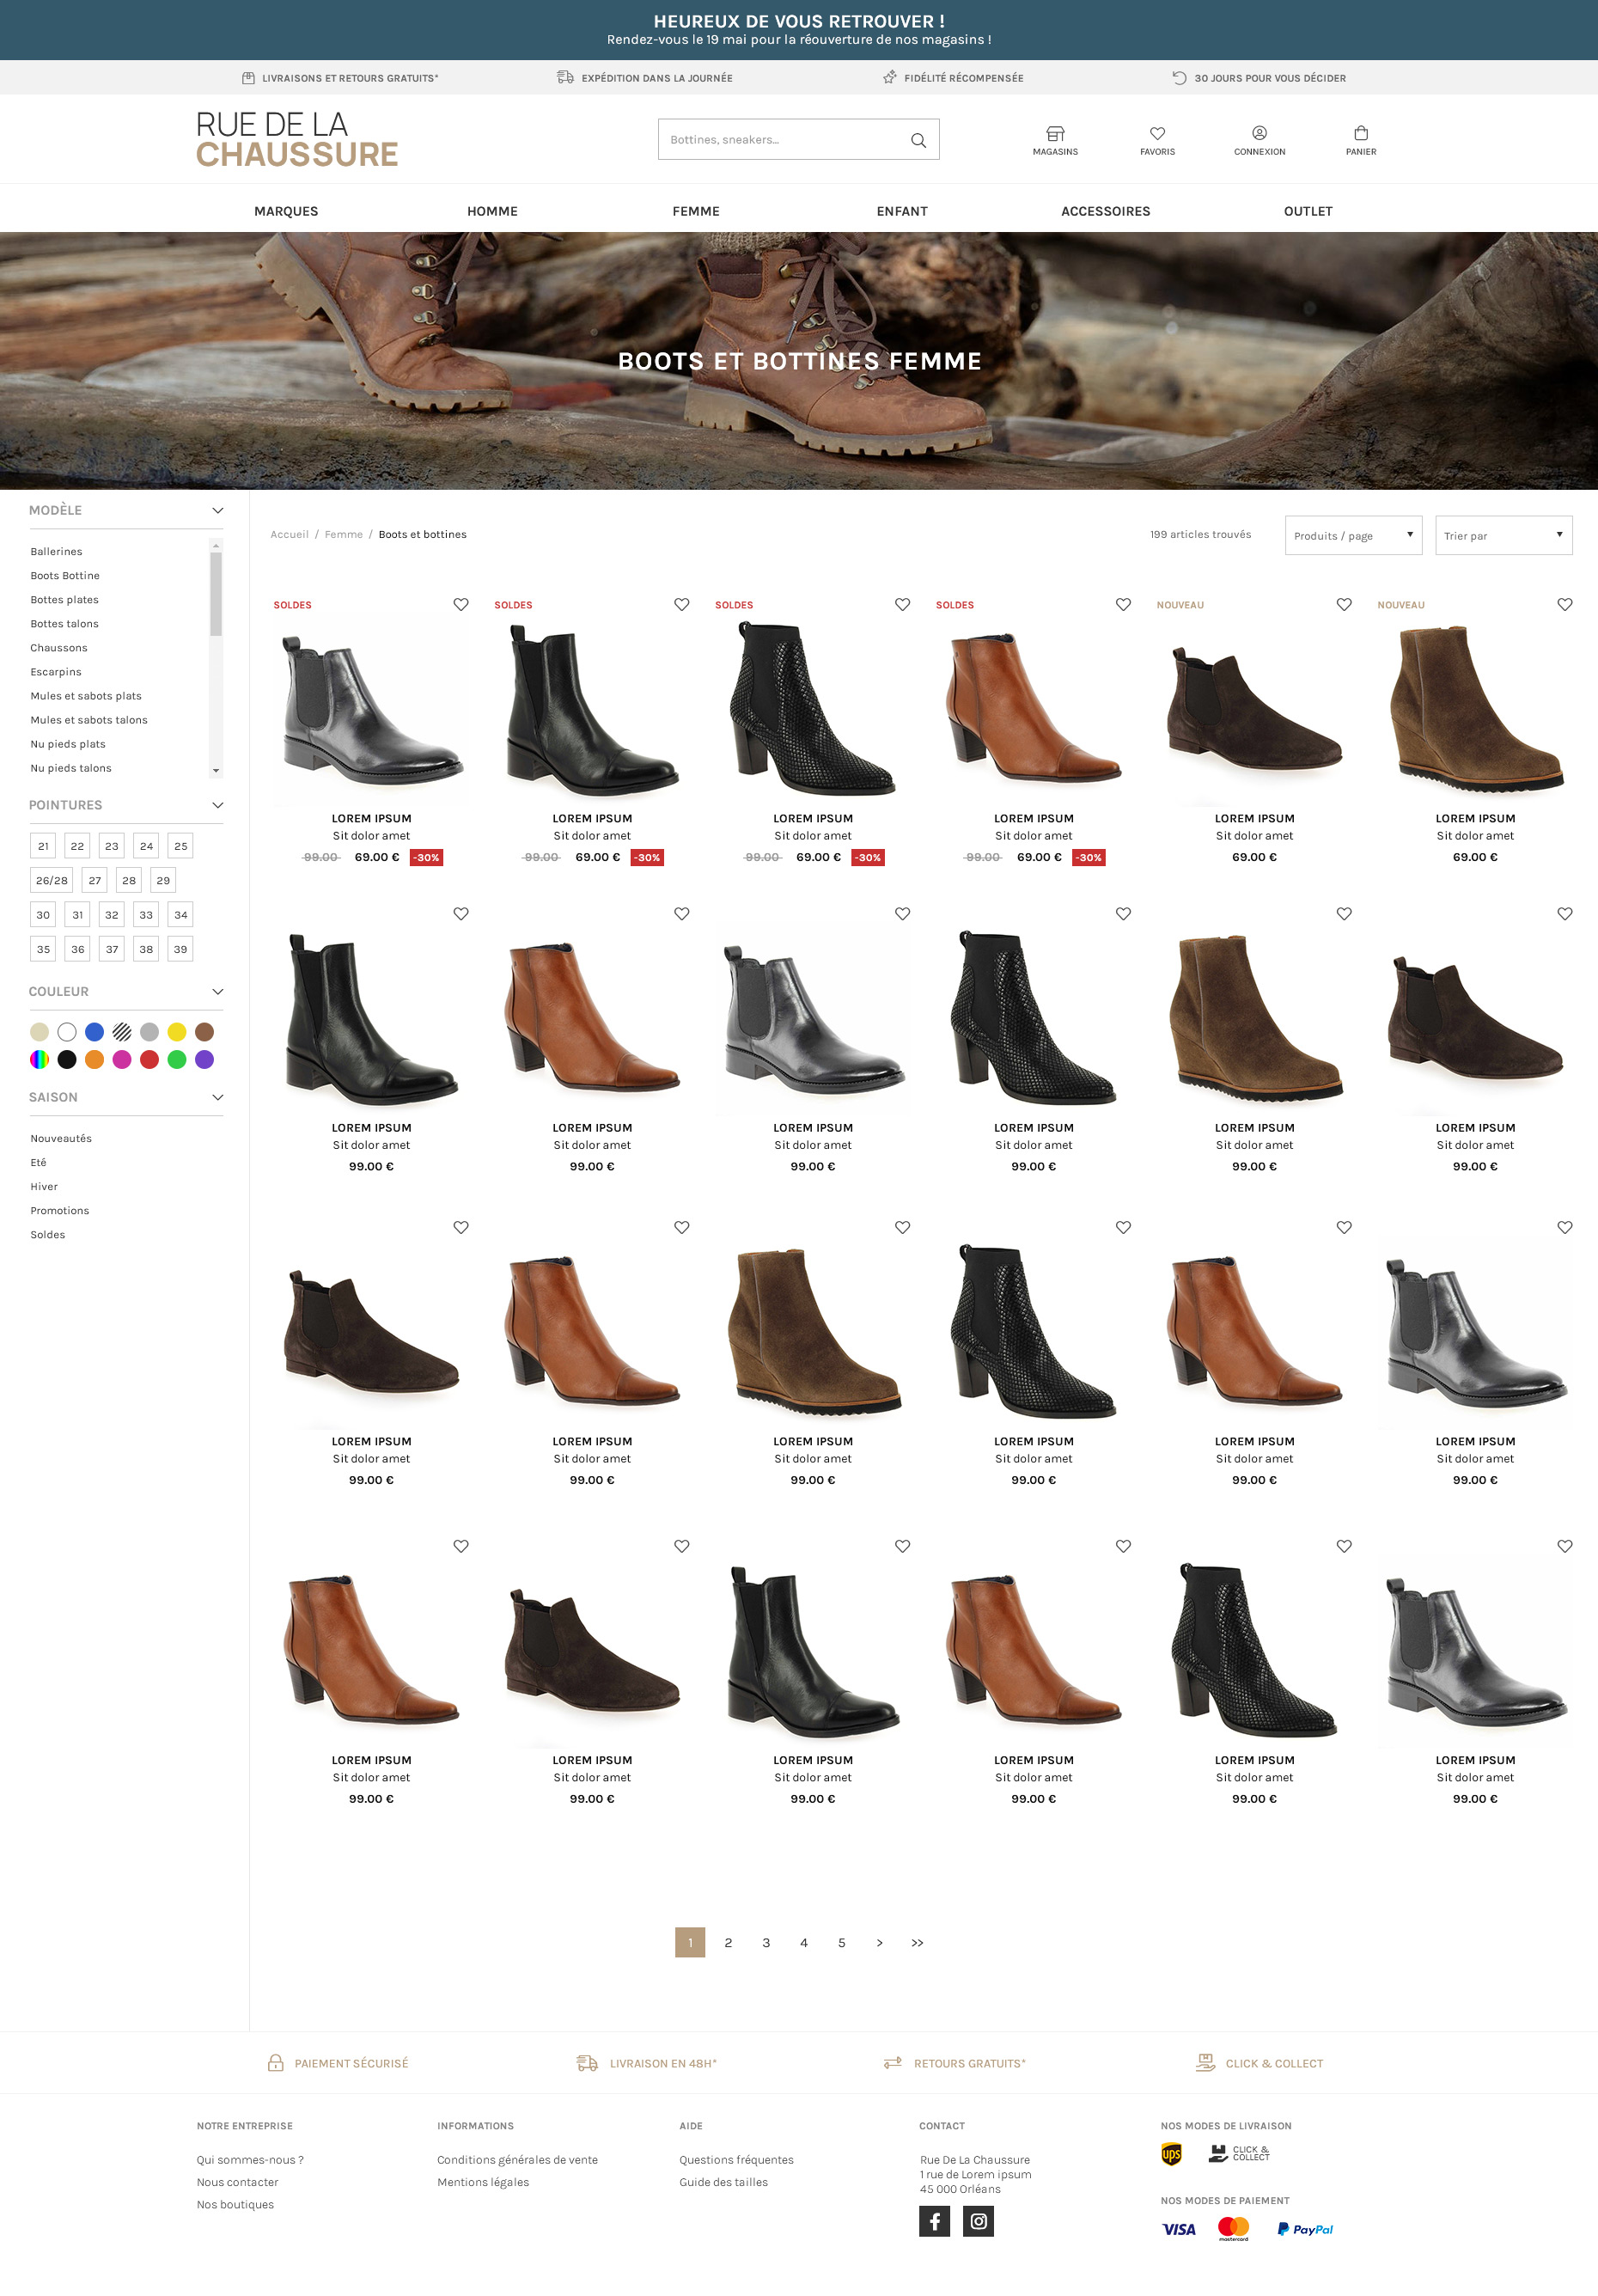Screen dimensions: 1598x2296
Task: Favorite the first Soldes boot with heart icon
Action: click(x=461, y=605)
